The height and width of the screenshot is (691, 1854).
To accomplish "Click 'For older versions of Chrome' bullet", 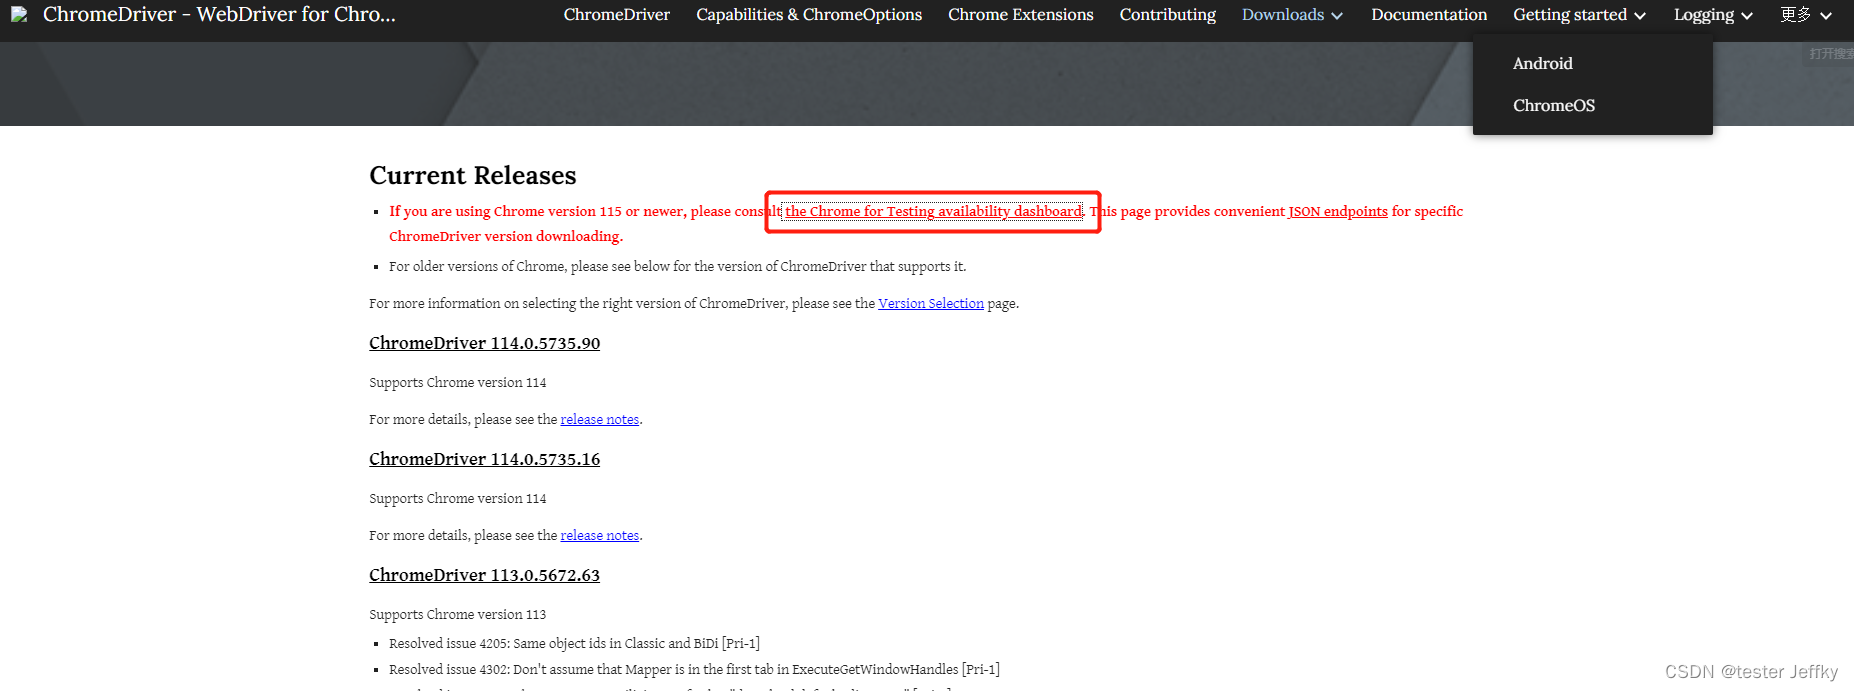I will pyautogui.click(x=677, y=266).
